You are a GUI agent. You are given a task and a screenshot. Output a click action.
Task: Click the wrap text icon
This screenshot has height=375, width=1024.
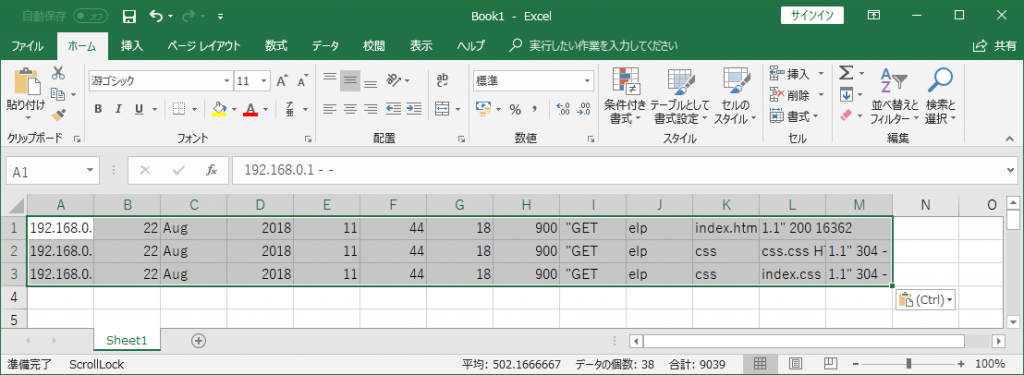(x=443, y=81)
